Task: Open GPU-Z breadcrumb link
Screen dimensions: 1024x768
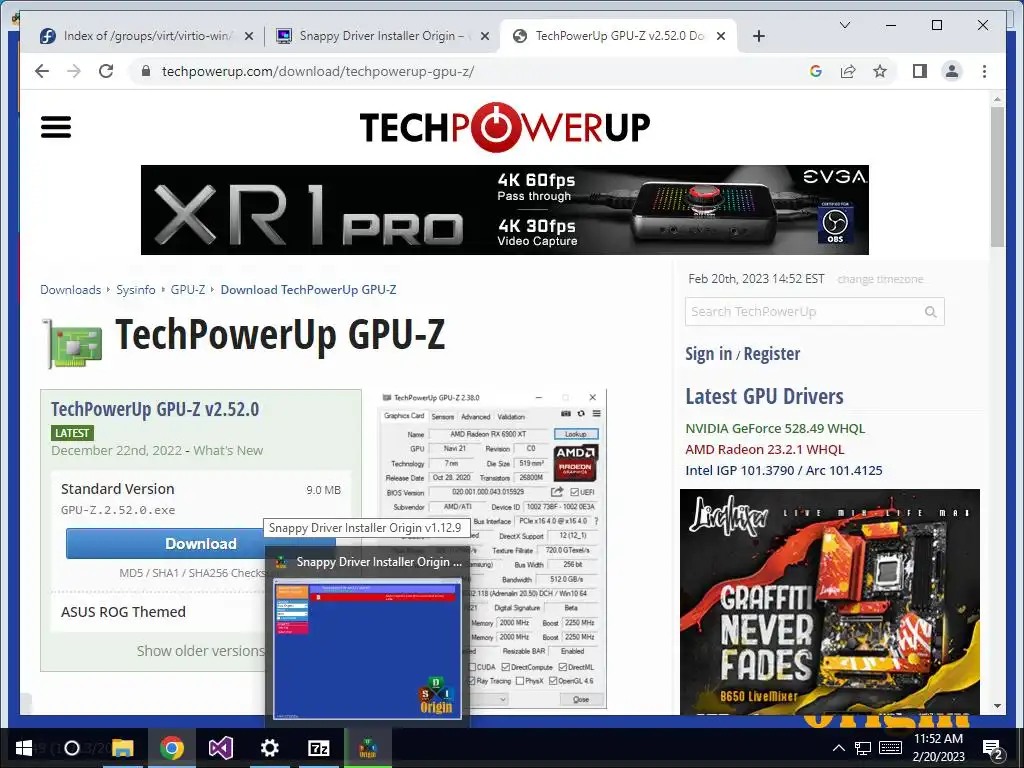Action: pyautogui.click(x=187, y=289)
